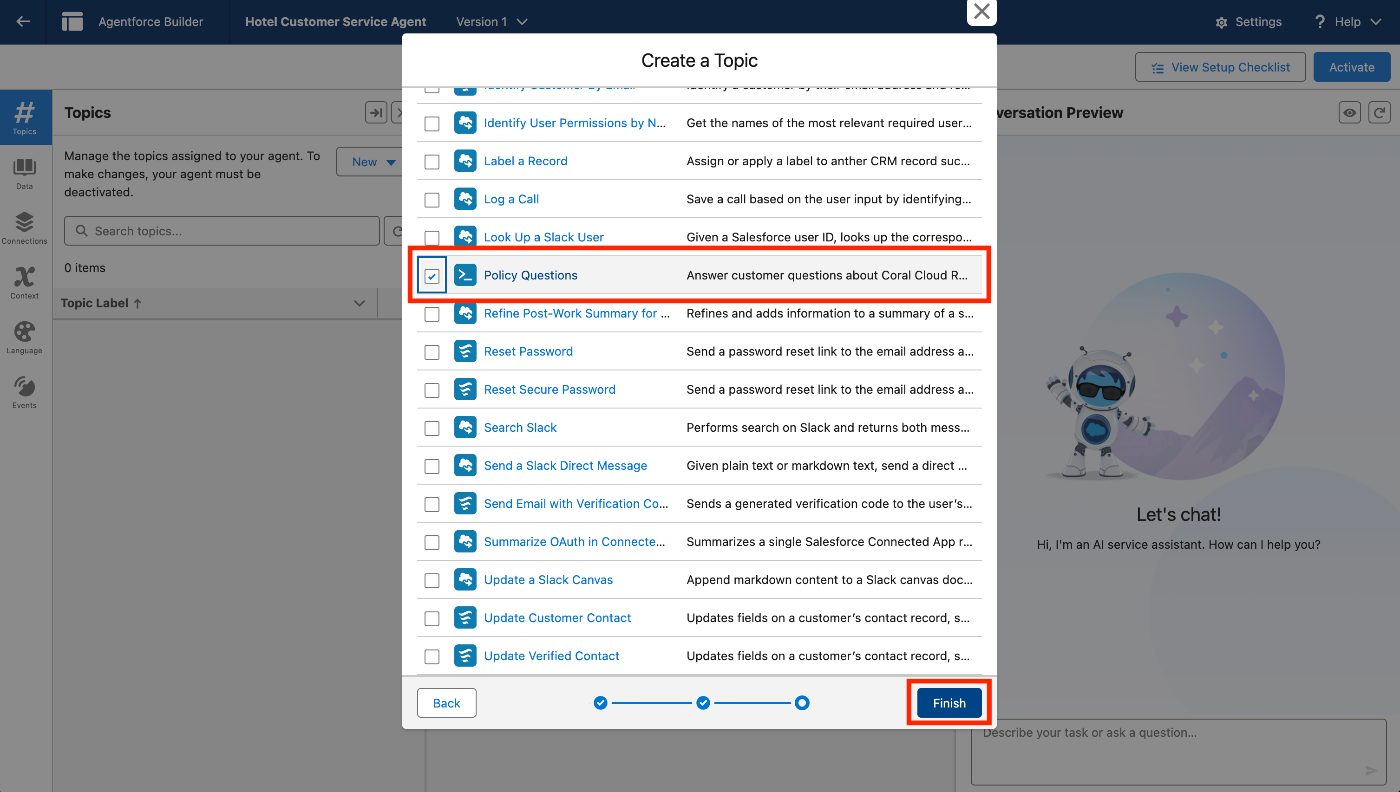Image resolution: width=1400 pixels, height=792 pixels.
Task: Check the Reset Password checkbox
Action: [432, 352]
